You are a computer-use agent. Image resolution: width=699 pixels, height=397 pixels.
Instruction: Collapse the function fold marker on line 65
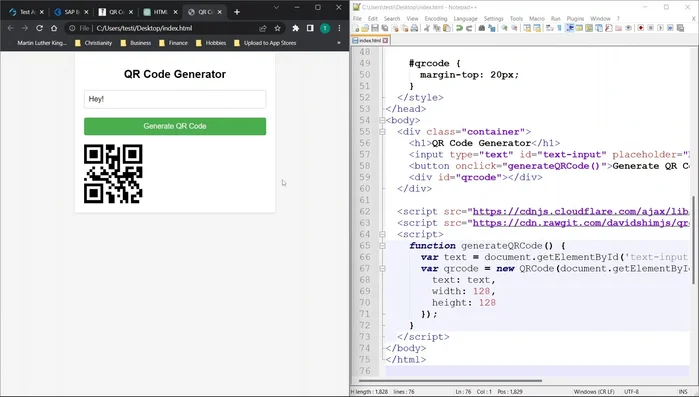(x=382, y=246)
